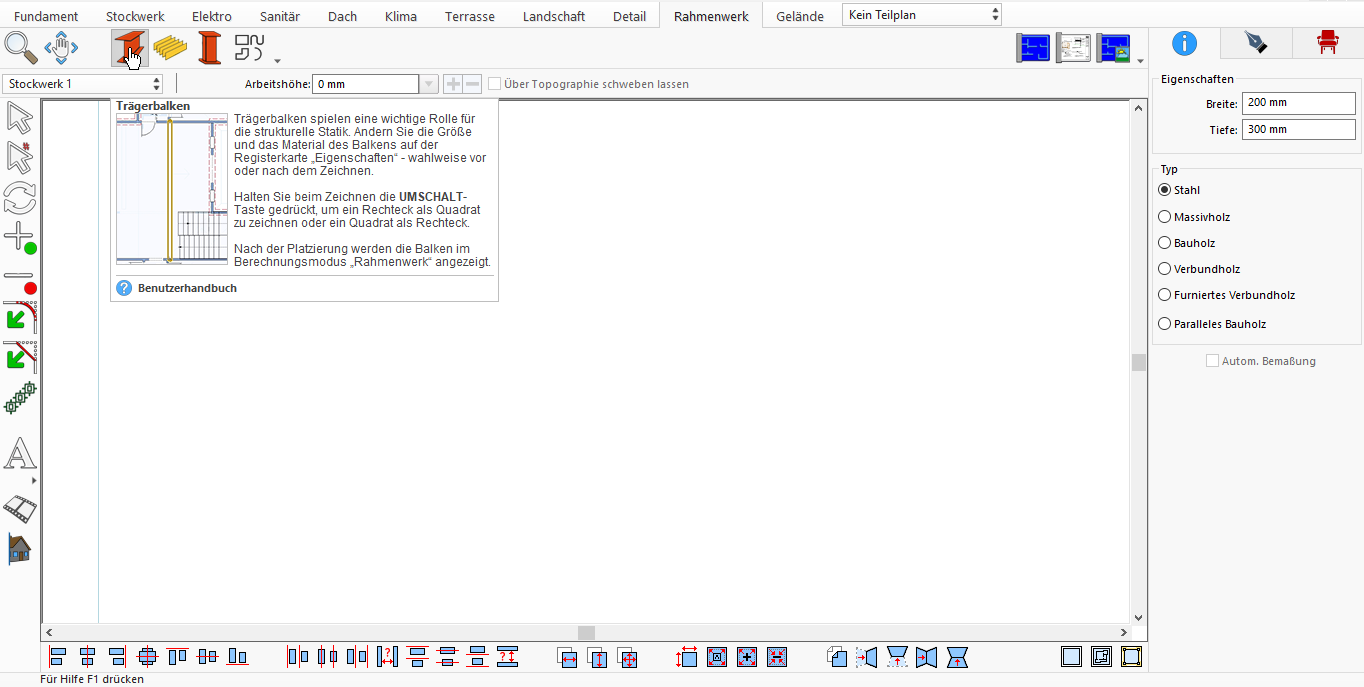Open the Kein Teilplan dropdown
The image size is (1364, 687).
tap(922, 15)
